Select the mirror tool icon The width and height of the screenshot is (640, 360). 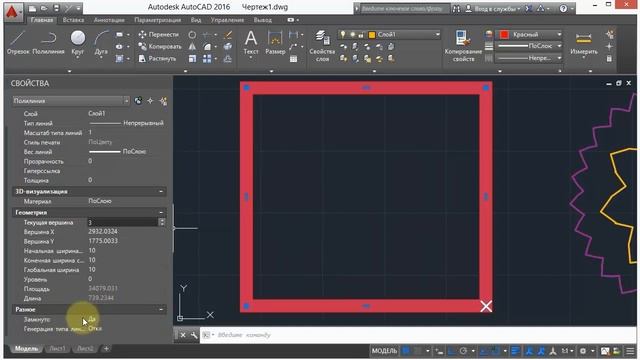coord(192,47)
